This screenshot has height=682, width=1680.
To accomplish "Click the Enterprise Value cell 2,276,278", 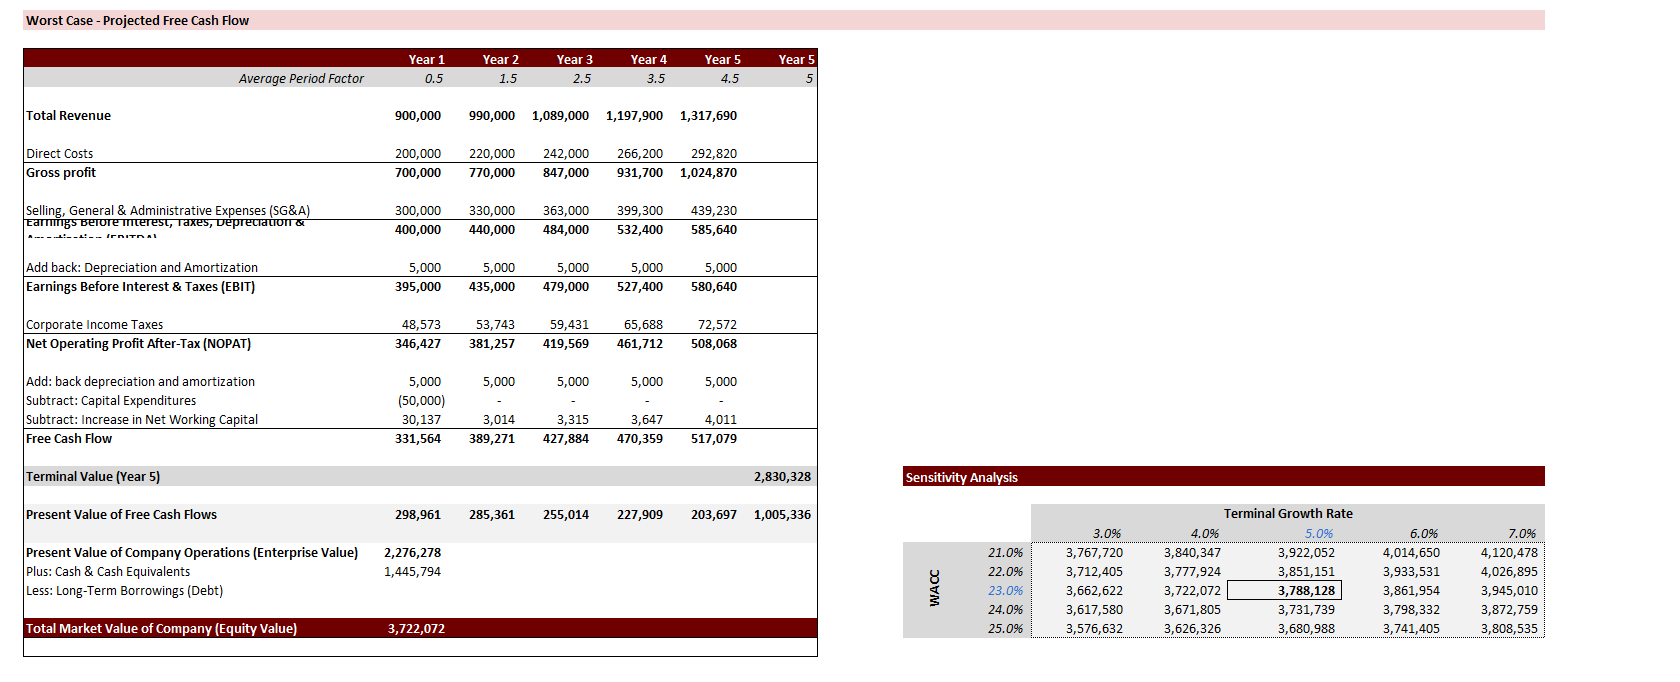I will (x=412, y=553).
